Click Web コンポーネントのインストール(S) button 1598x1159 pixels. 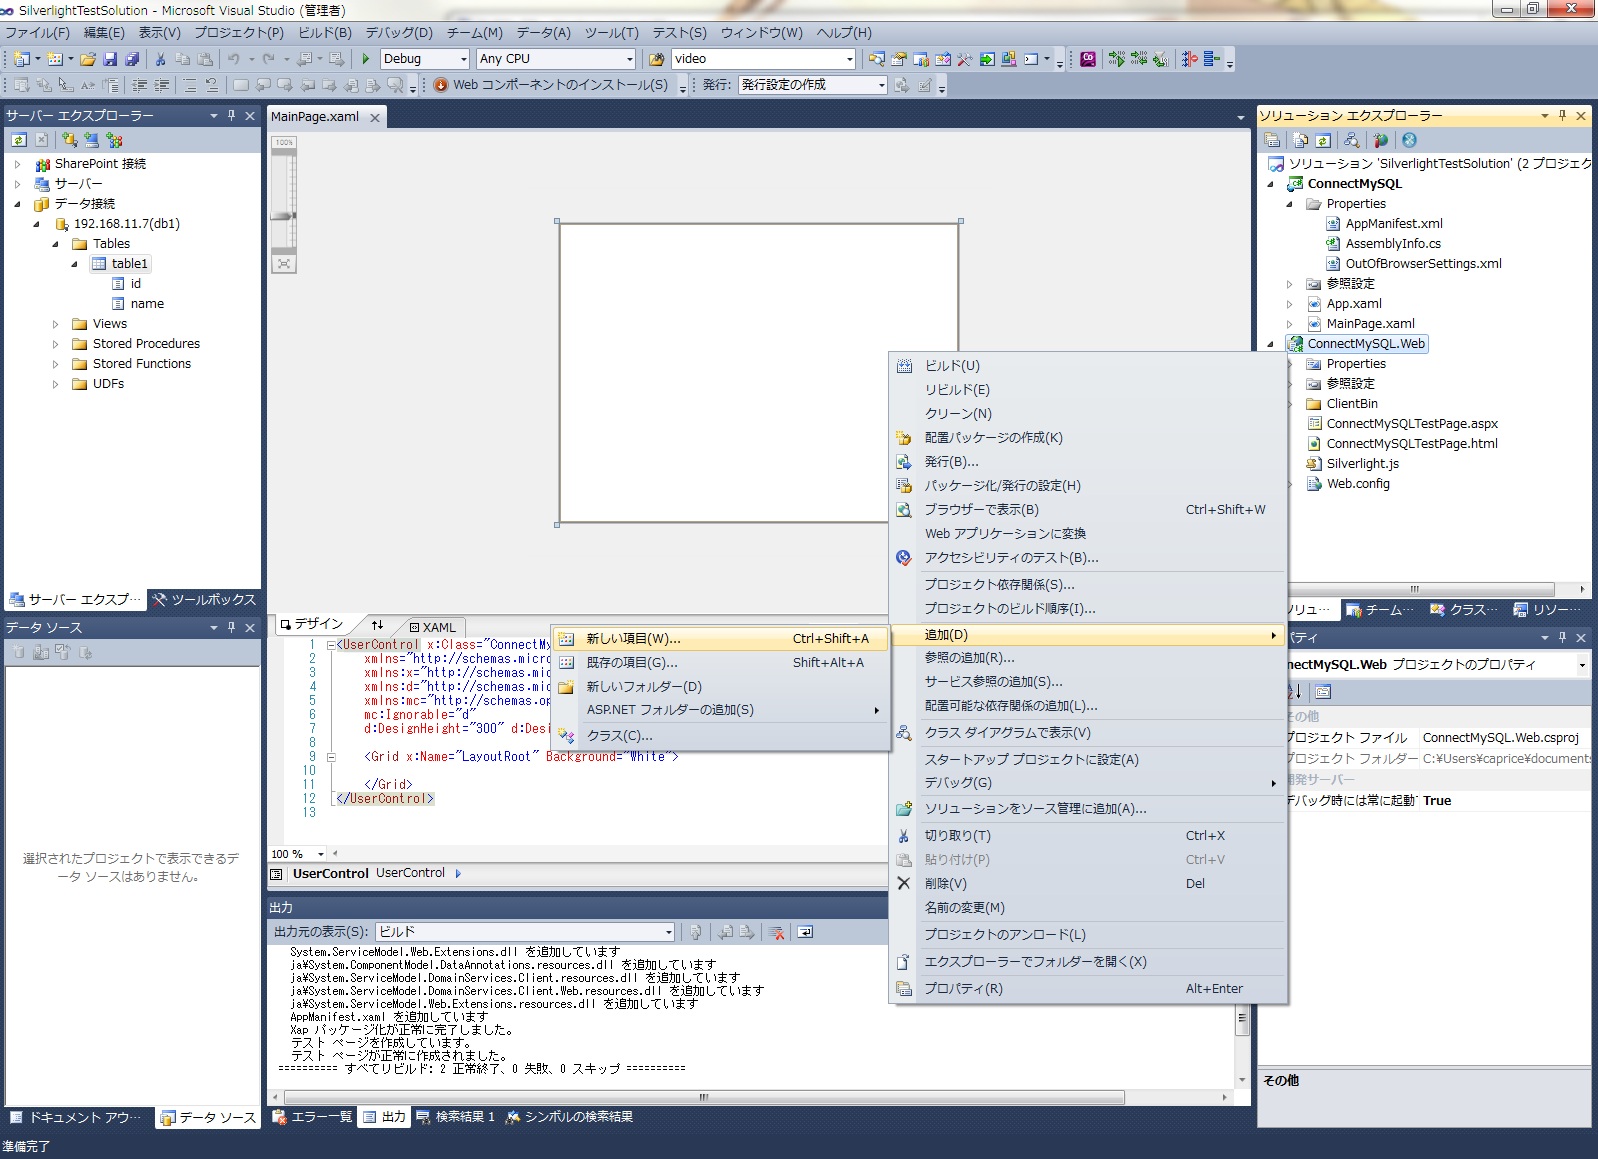click(552, 85)
